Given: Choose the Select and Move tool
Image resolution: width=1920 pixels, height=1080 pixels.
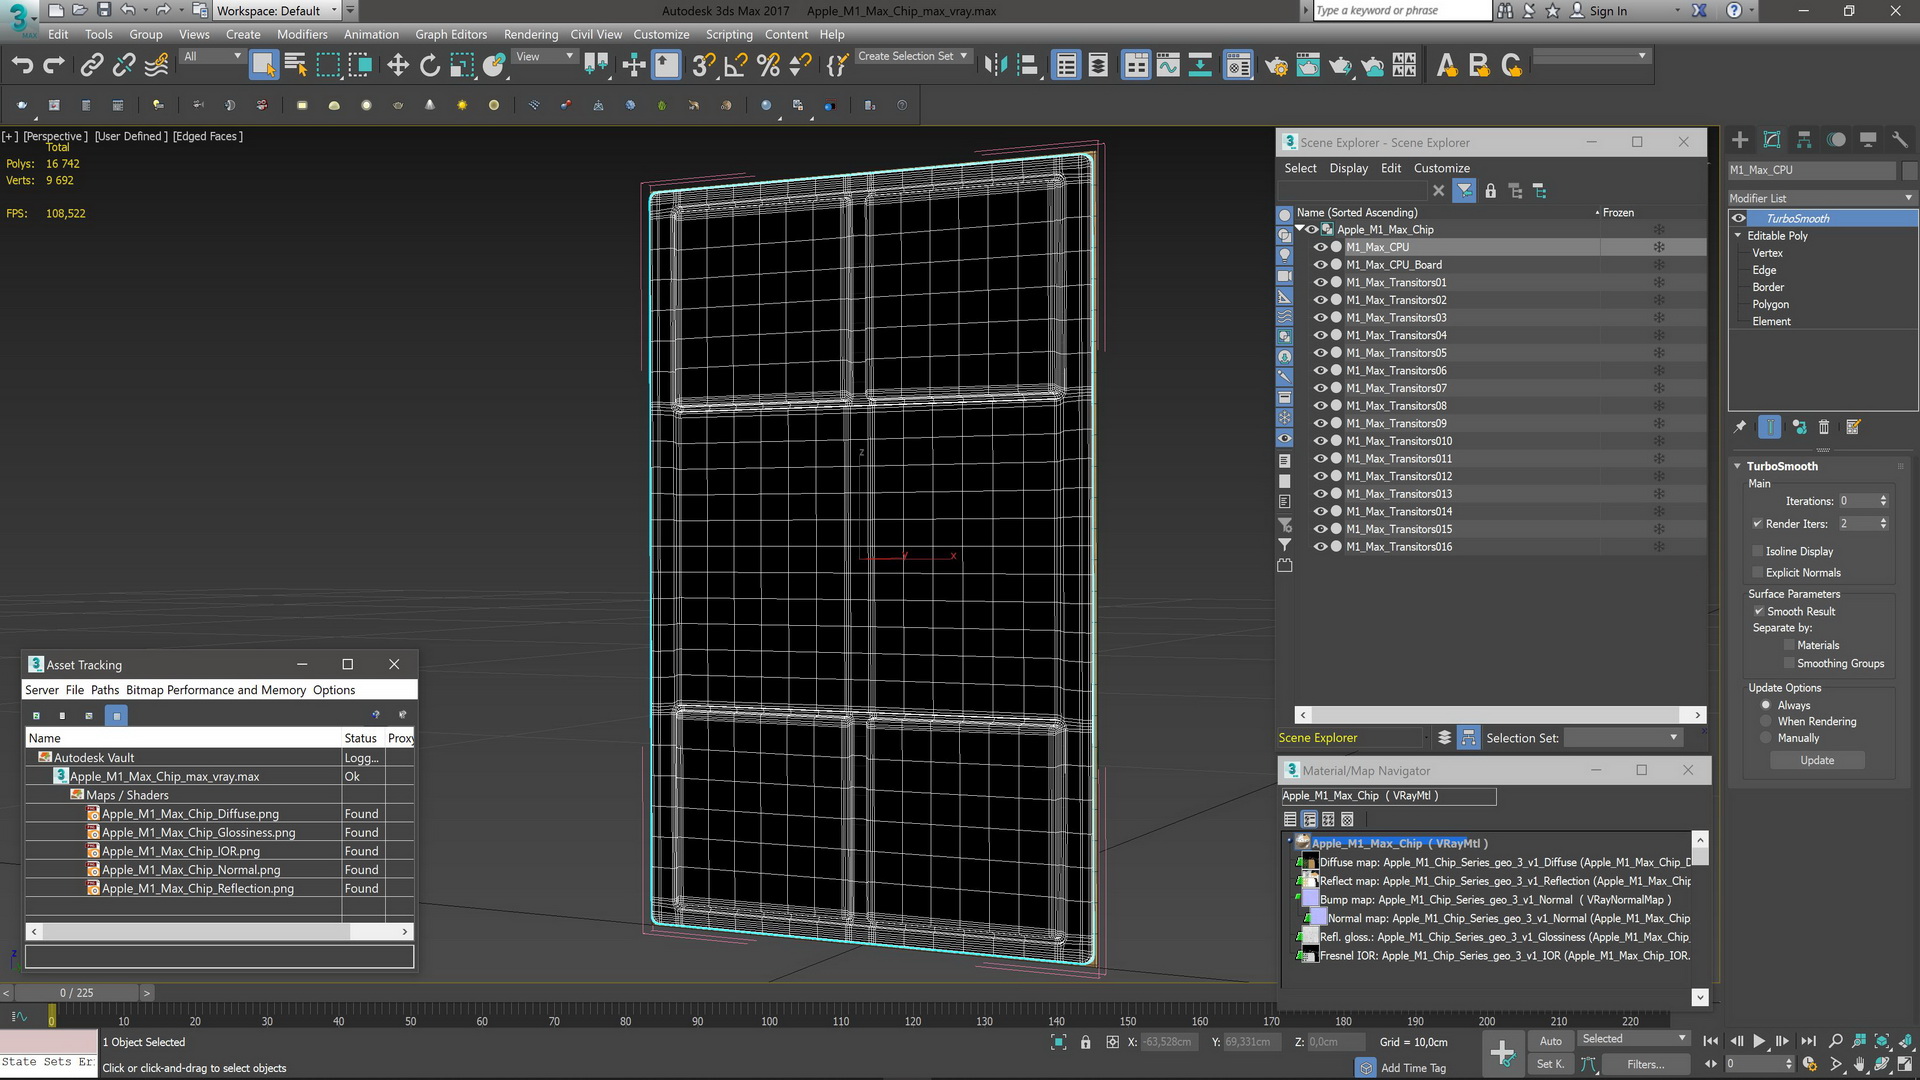Looking at the screenshot, I should [x=398, y=66].
